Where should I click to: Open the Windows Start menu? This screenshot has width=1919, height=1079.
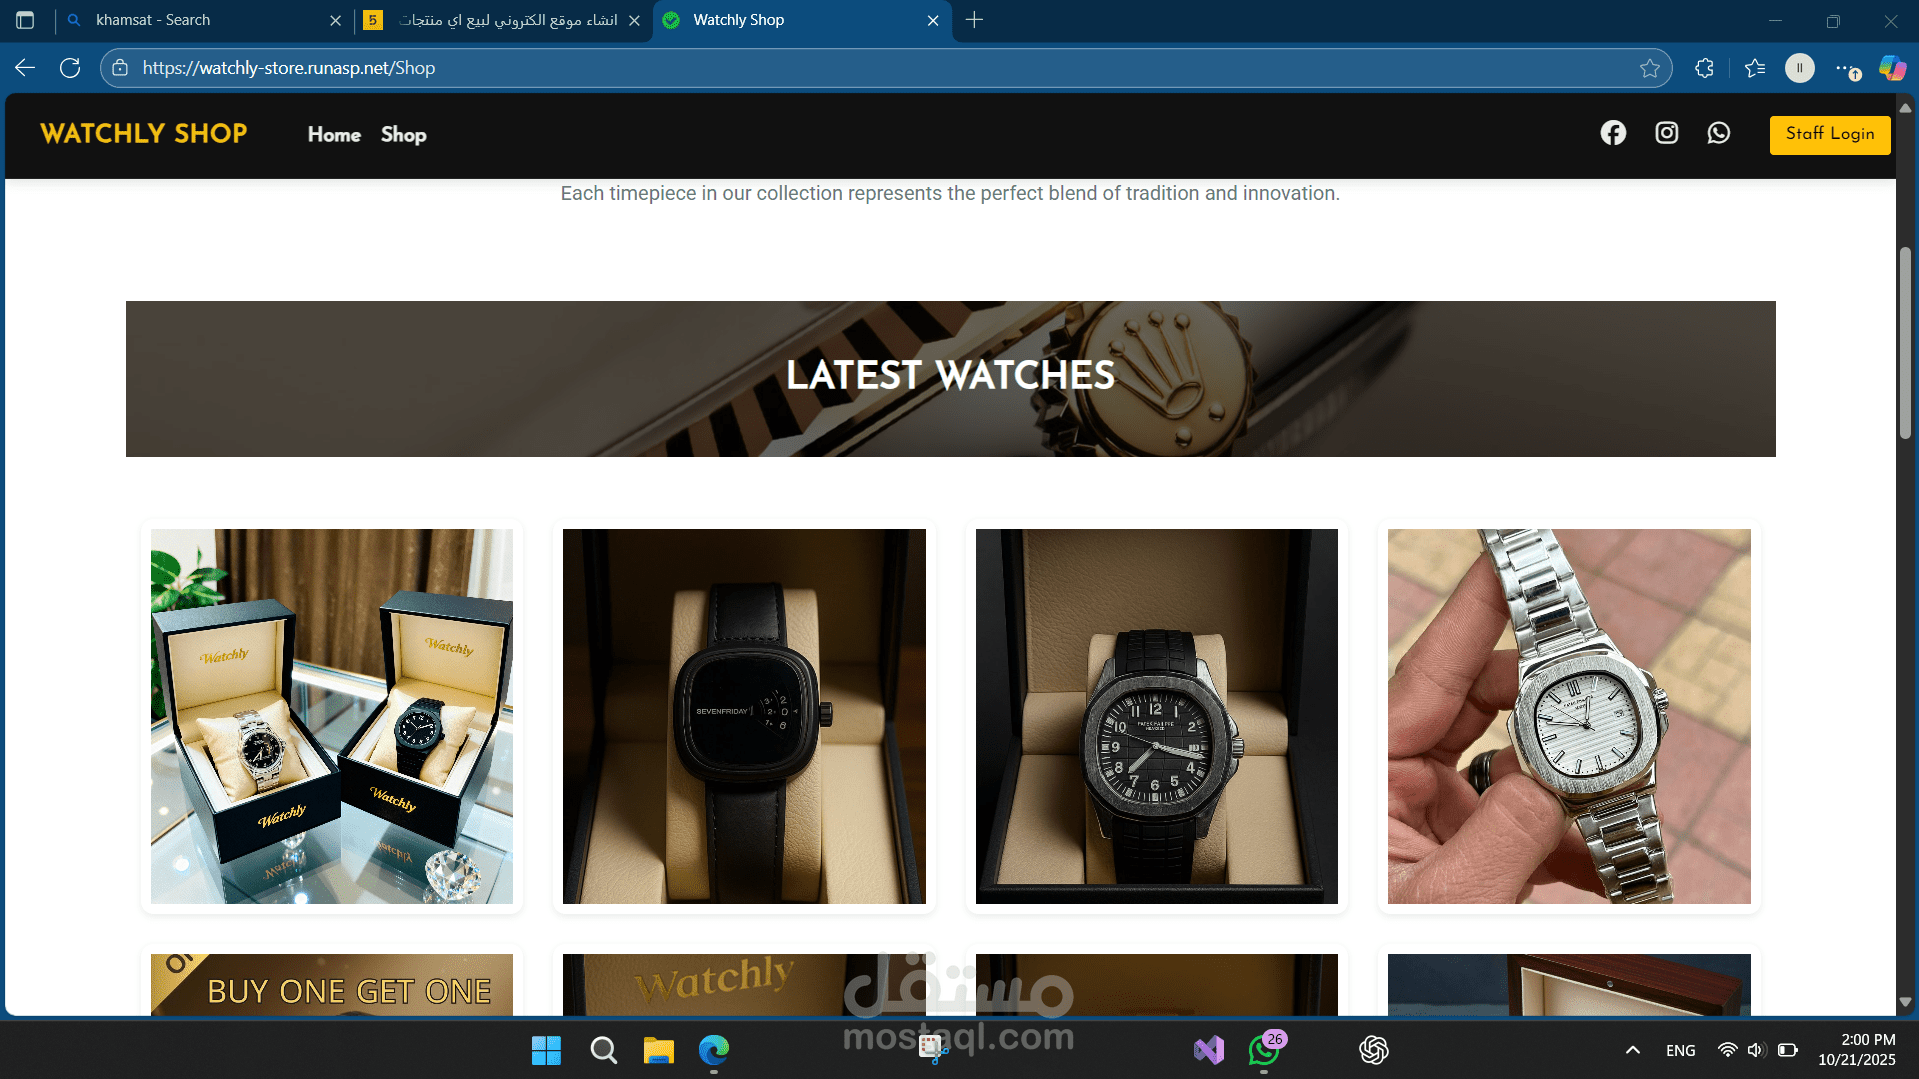click(546, 1050)
